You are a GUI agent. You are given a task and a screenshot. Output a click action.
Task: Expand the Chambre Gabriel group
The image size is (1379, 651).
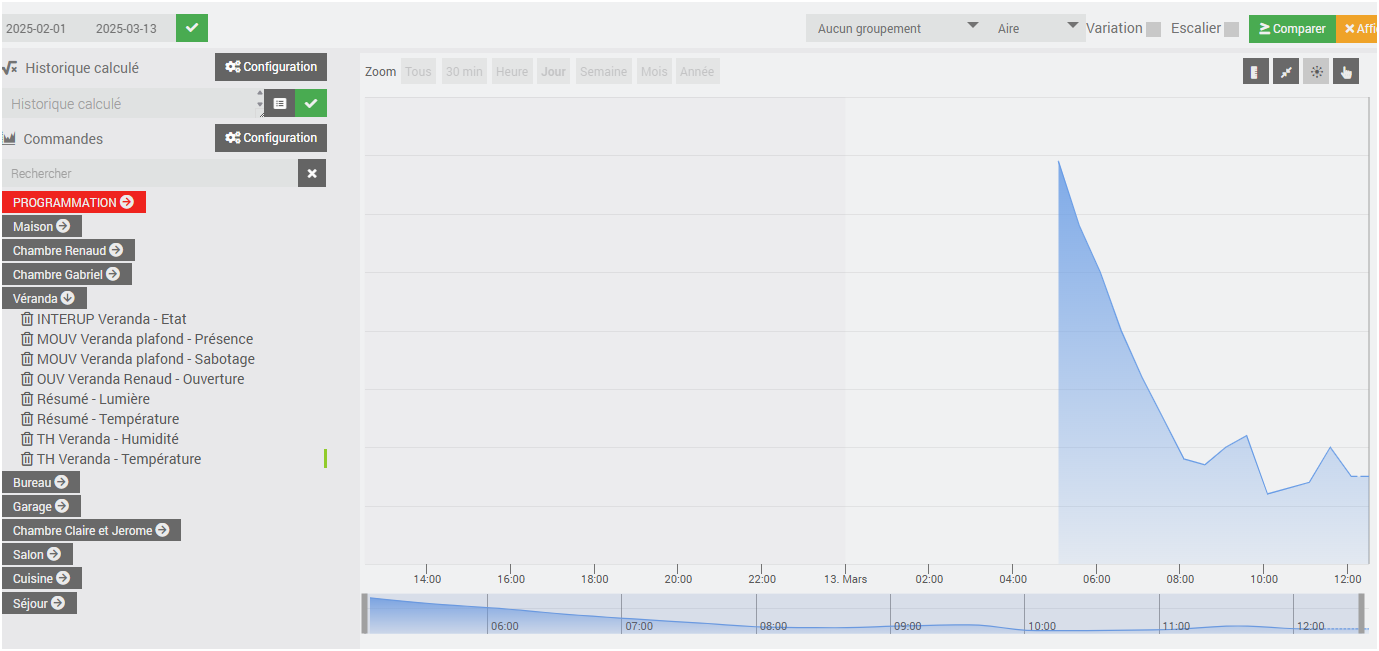click(67, 274)
